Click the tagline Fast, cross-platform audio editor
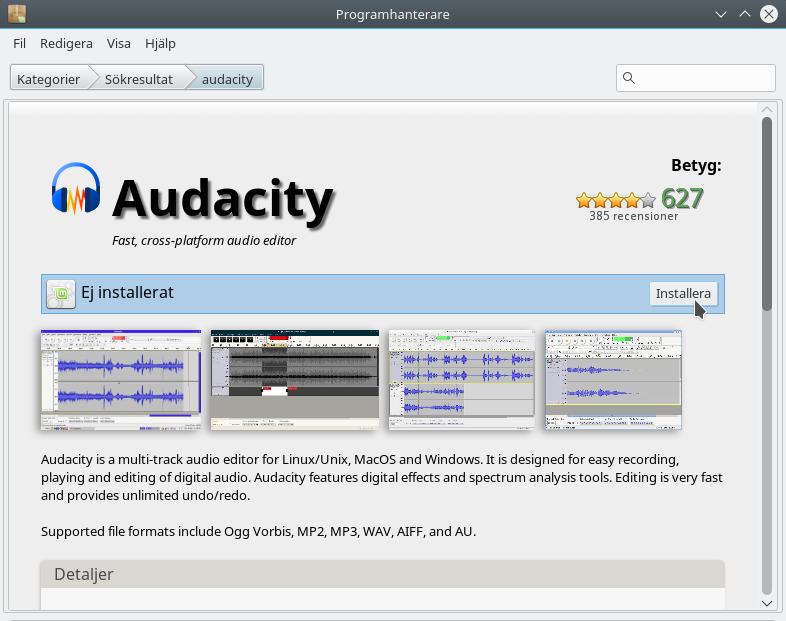The height and width of the screenshot is (621, 786). pyautogui.click(x=204, y=241)
